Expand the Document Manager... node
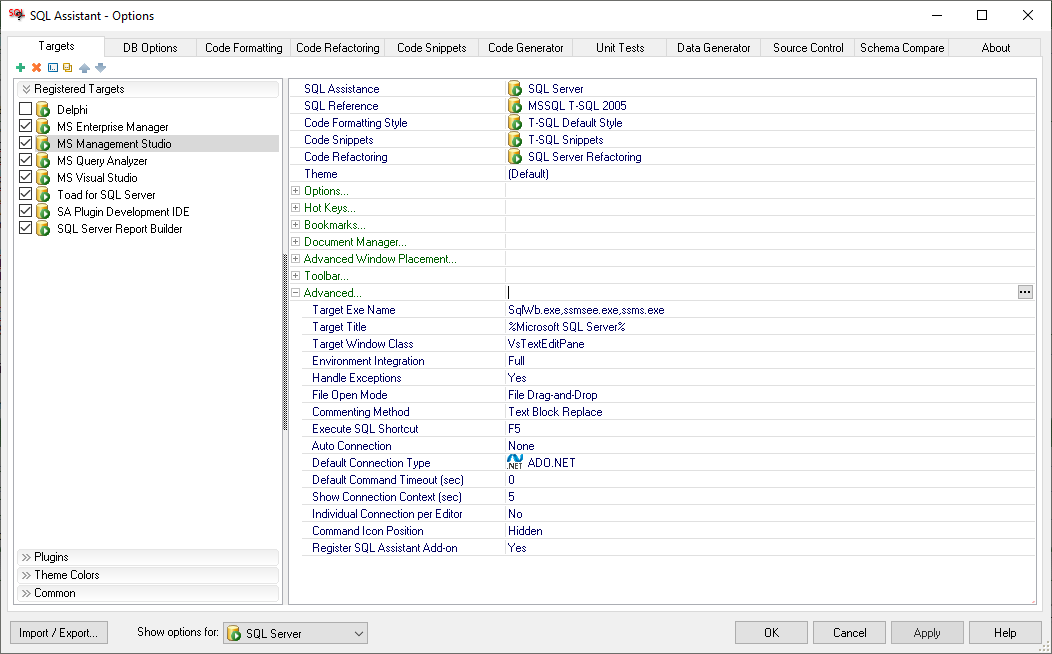1052x654 pixels. click(295, 241)
